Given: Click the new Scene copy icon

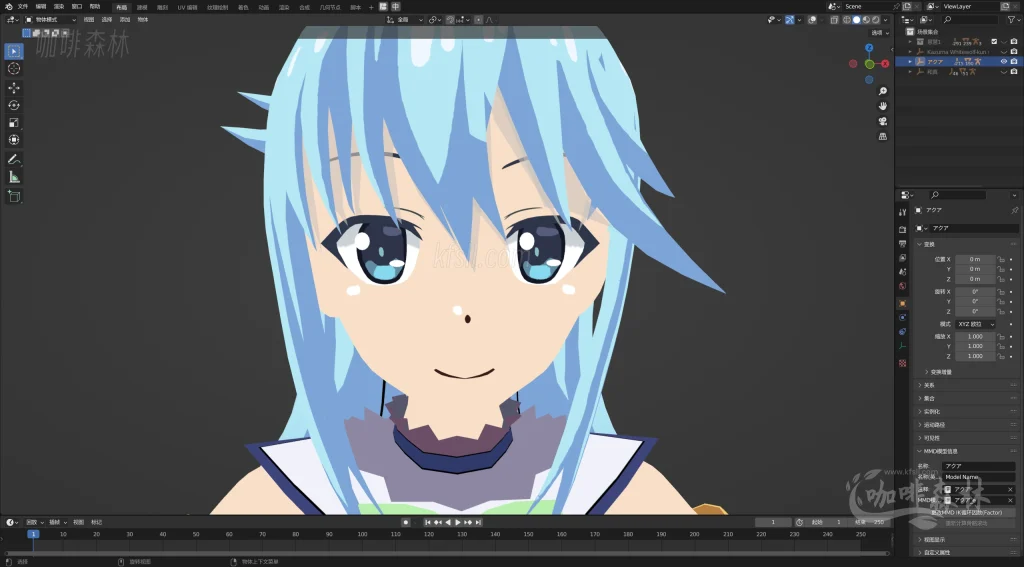Looking at the screenshot, I should [x=906, y=7].
